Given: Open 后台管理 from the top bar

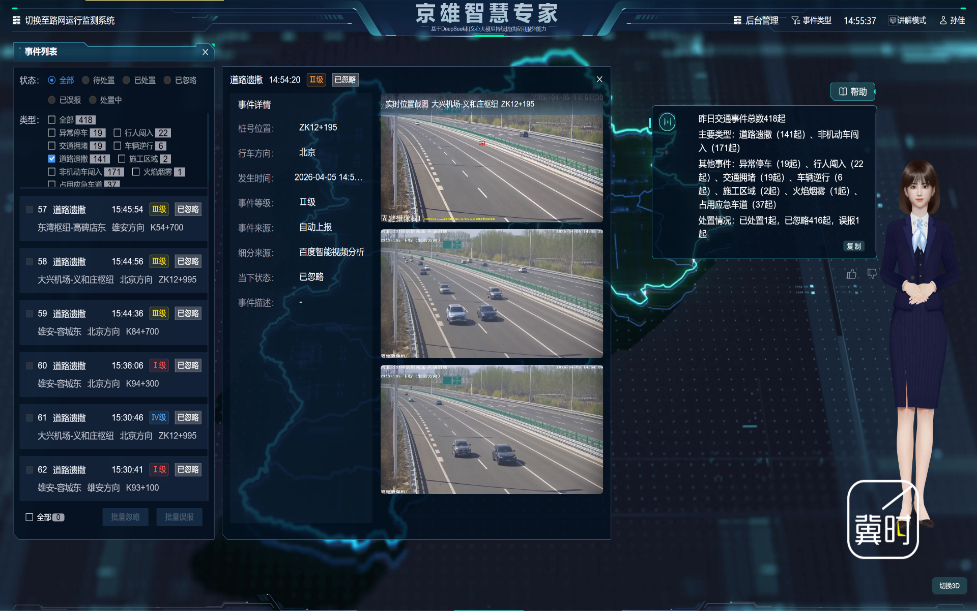Looking at the screenshot, I should 756,20.
